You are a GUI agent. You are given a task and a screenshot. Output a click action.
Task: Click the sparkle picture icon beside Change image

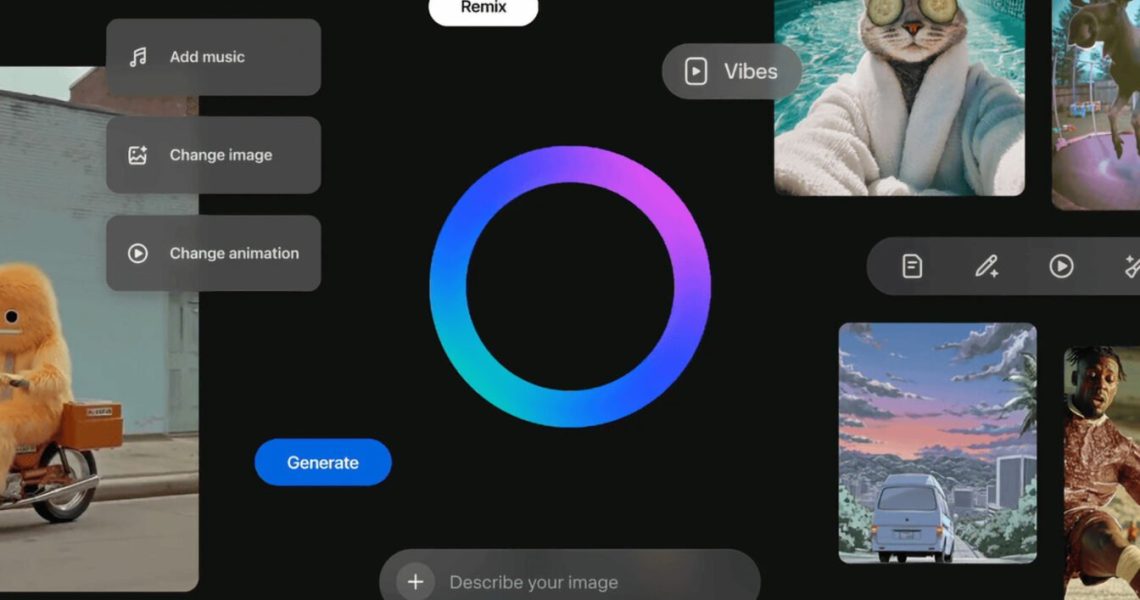tap(138, 155)
